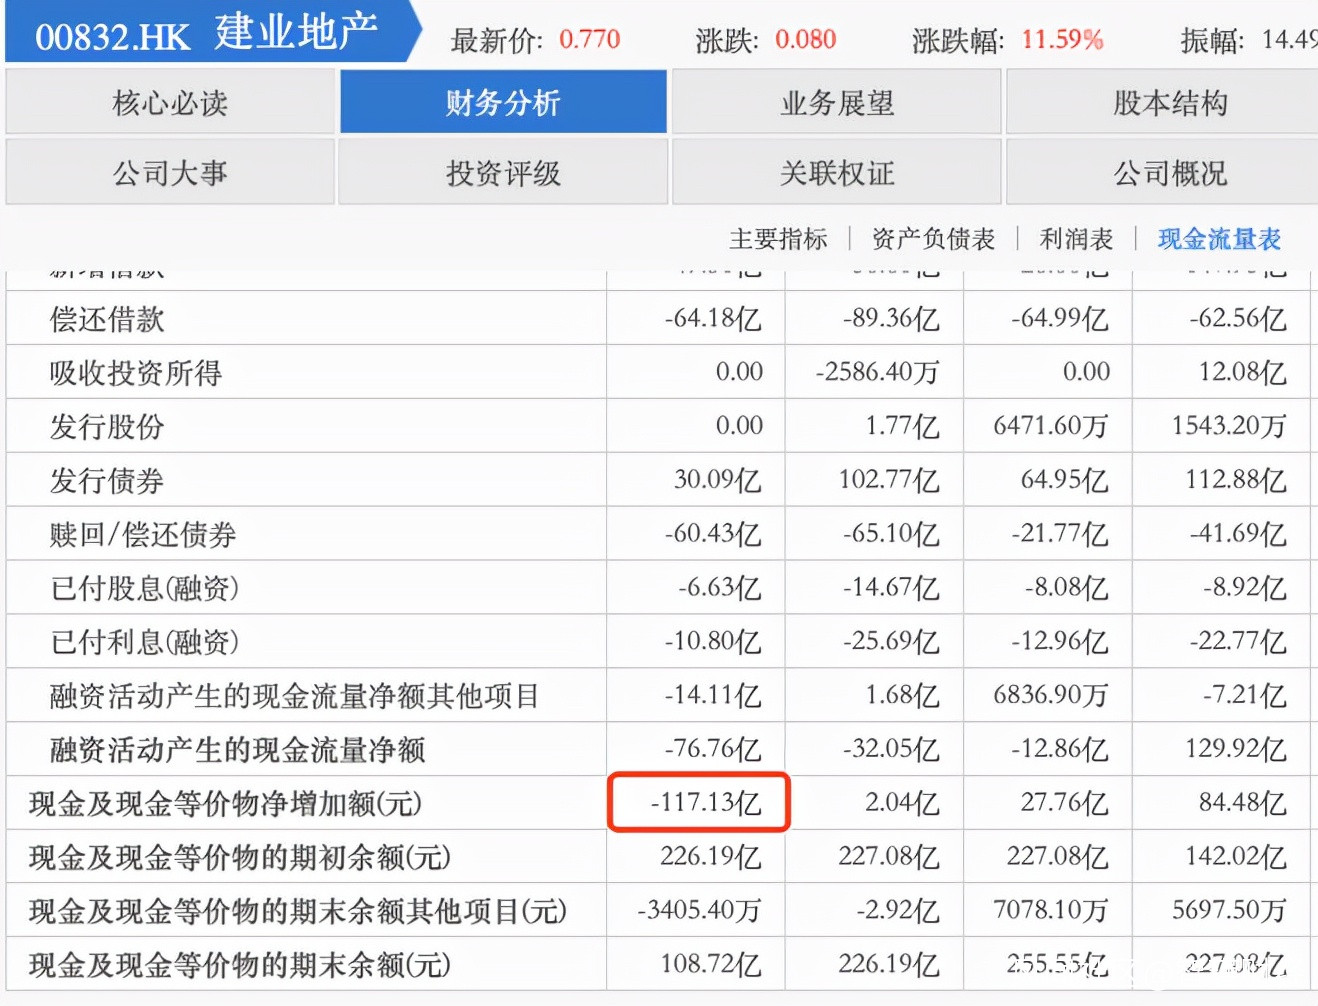Select the 发行债券 row label

click(x=107, y=481)
